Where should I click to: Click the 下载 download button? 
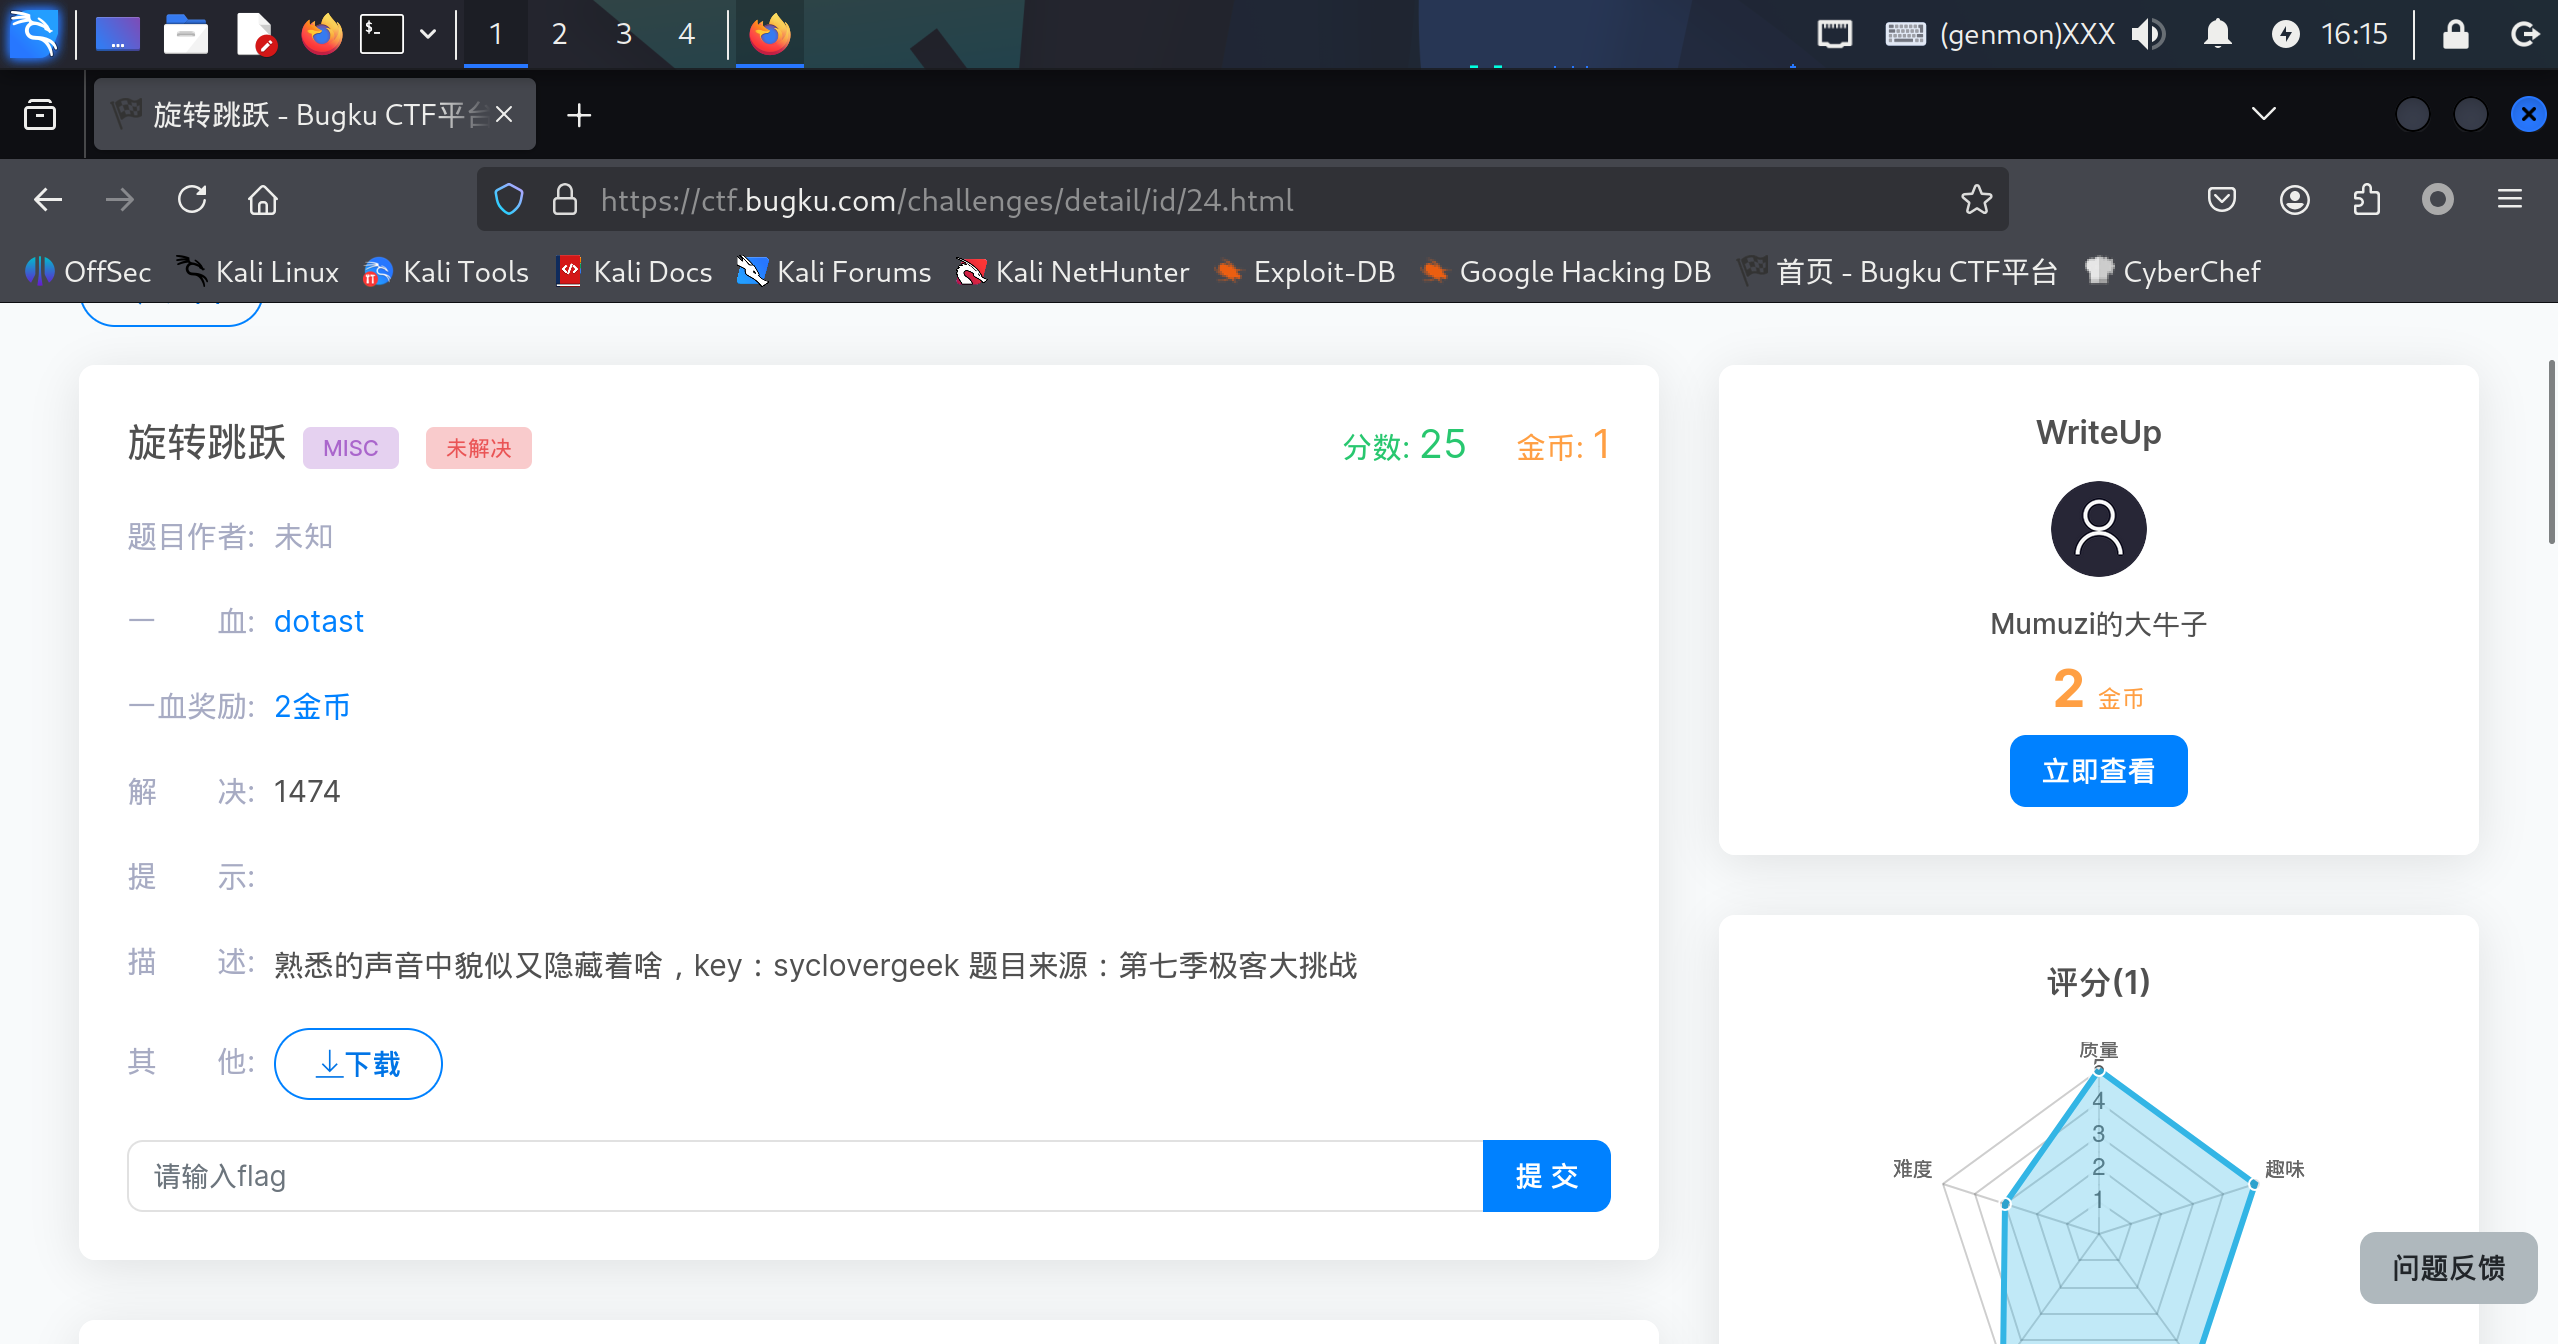coord(358,1064)
